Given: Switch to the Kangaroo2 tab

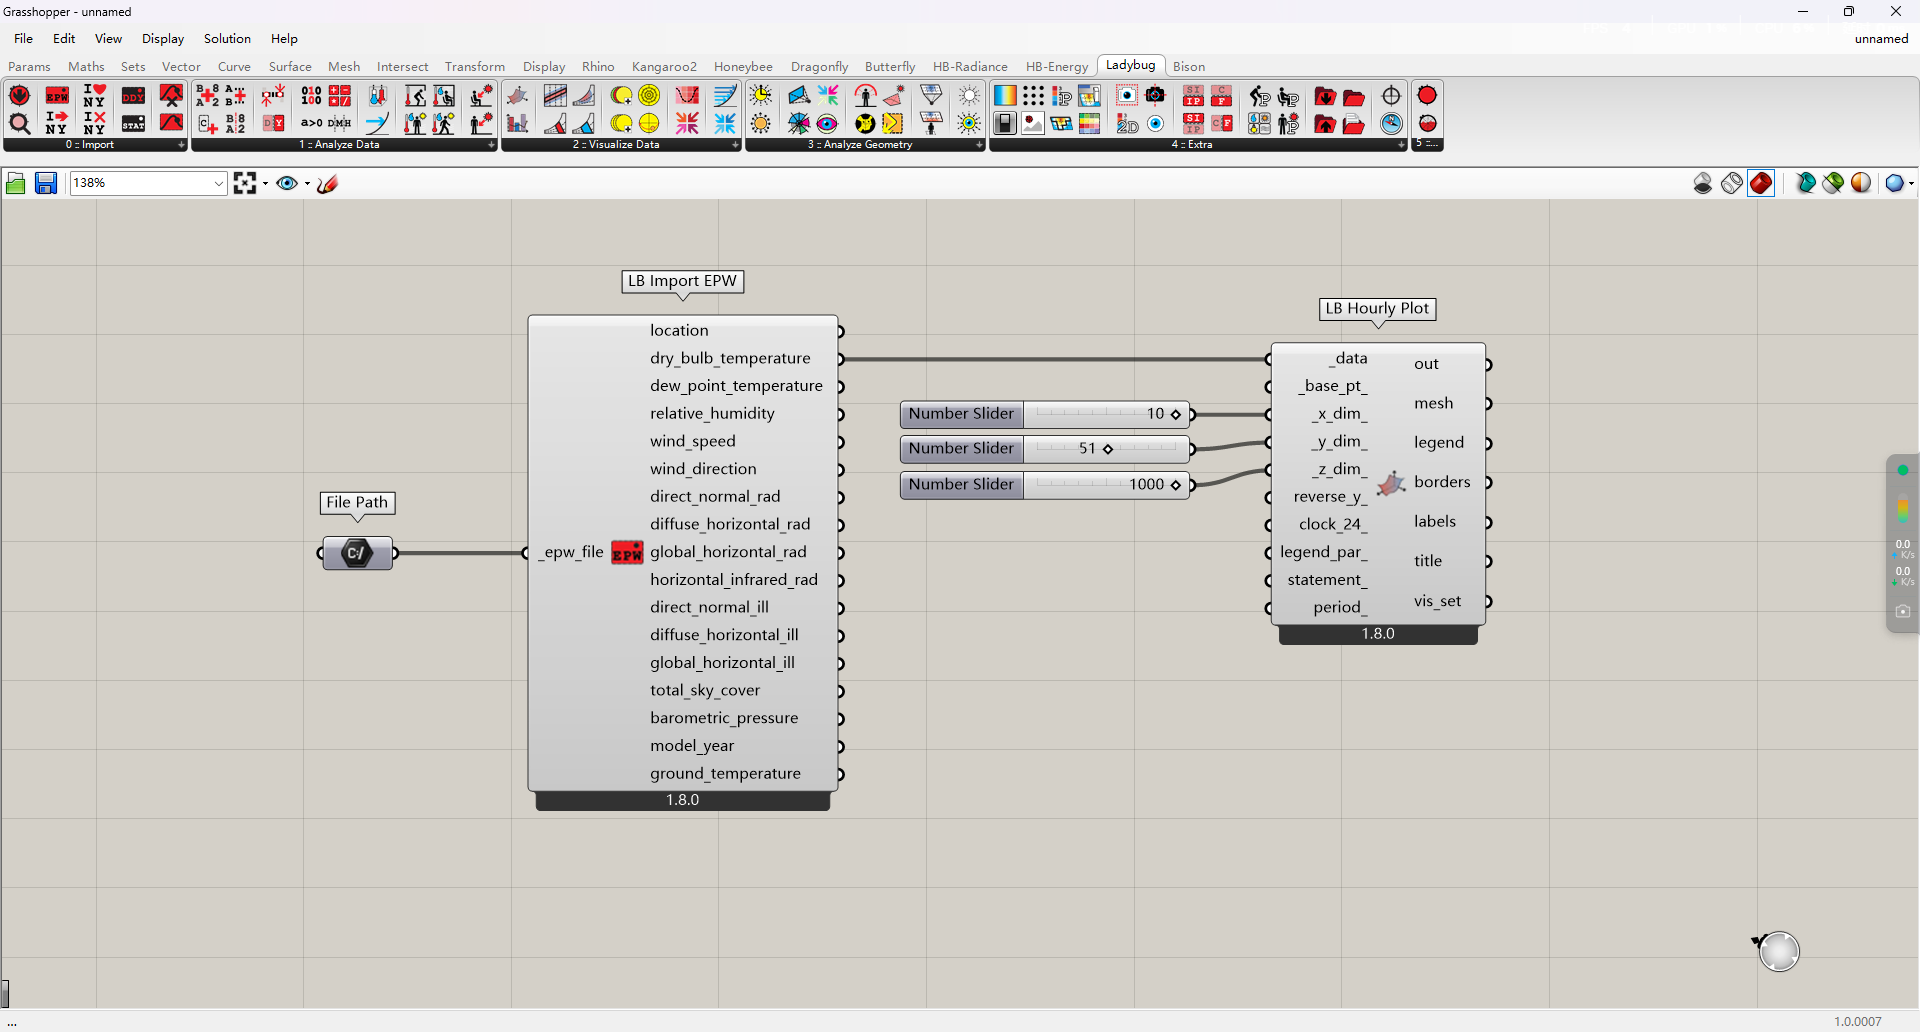Looking at the screenshot, I should 664,67.
